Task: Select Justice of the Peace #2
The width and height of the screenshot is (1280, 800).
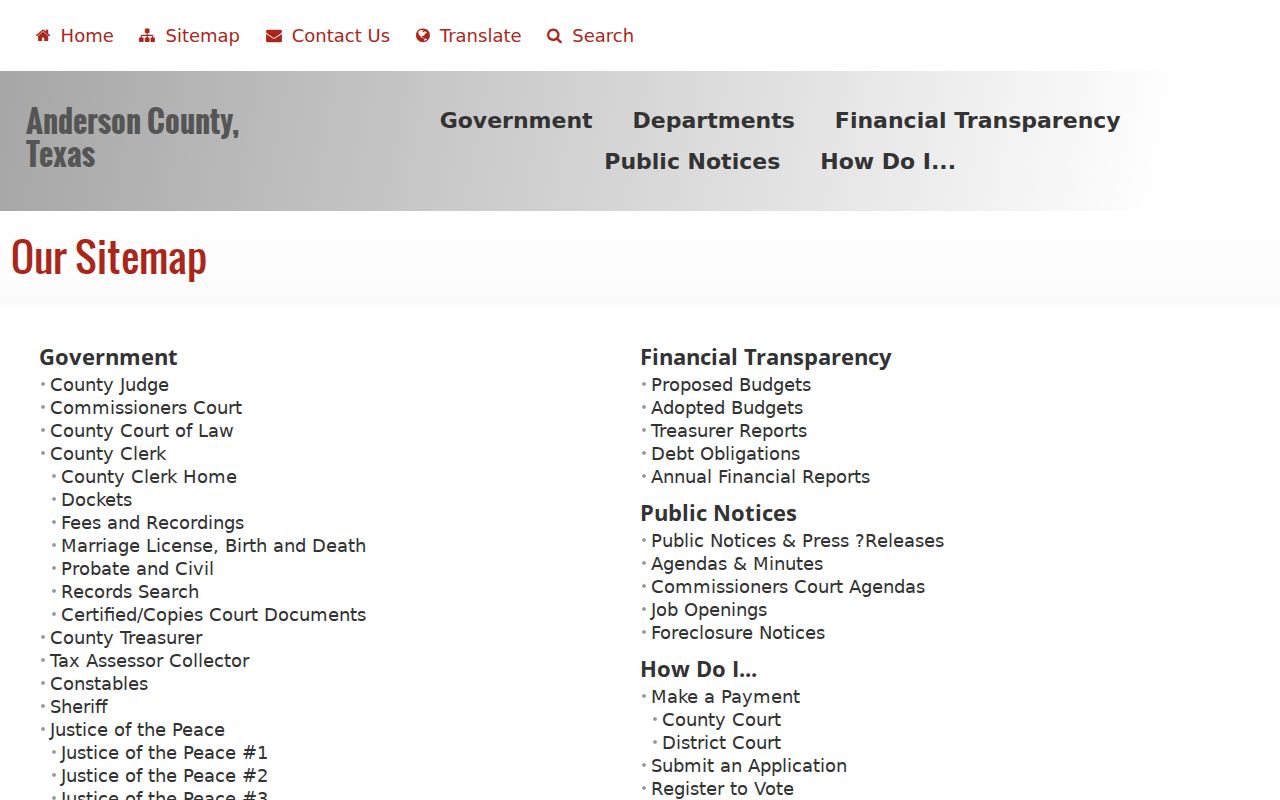Action: coord(164,776)
